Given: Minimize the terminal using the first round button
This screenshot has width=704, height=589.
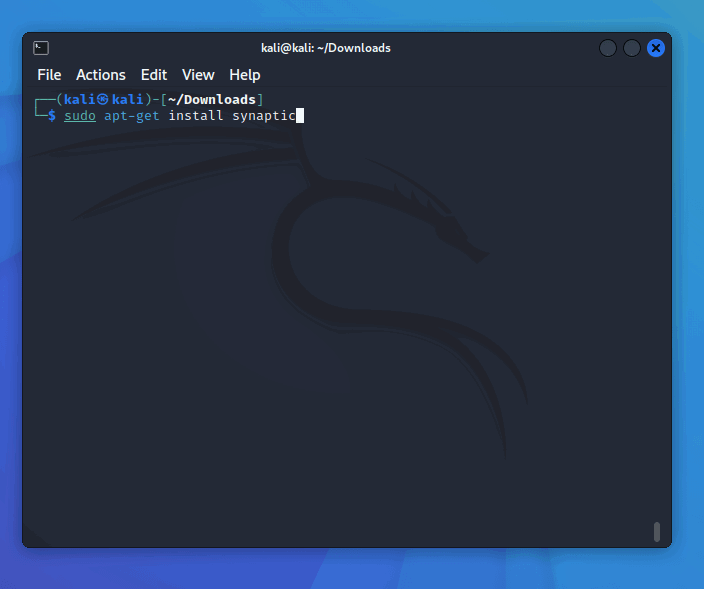Looking at the screenshot, I should click(607, 48).
